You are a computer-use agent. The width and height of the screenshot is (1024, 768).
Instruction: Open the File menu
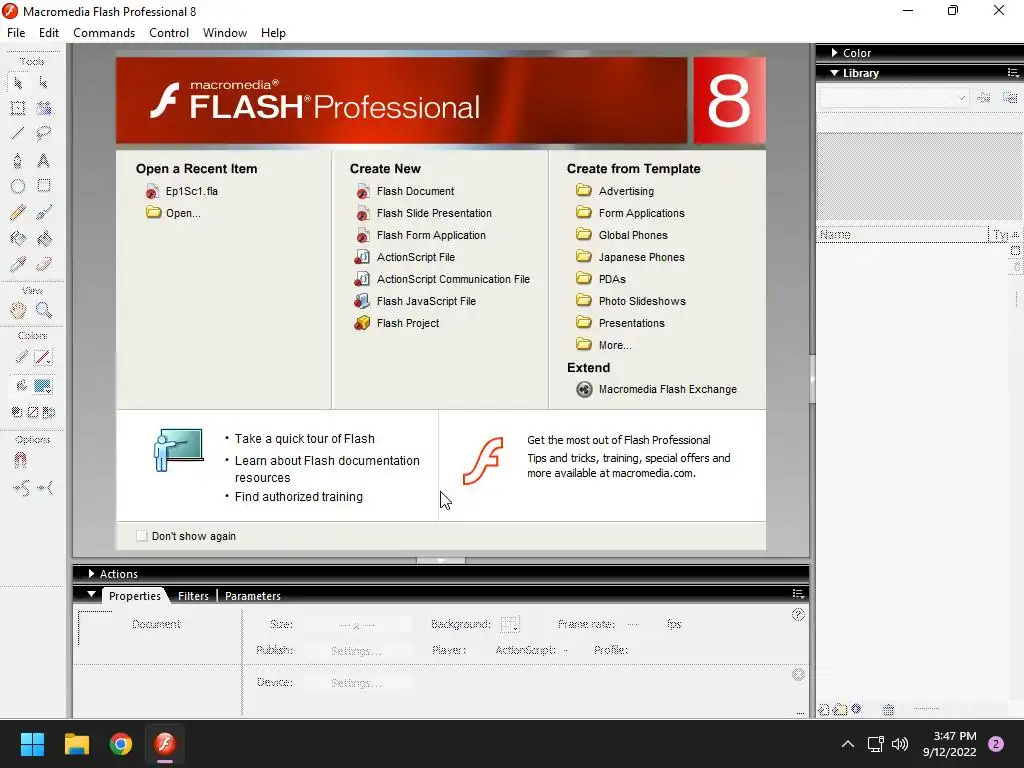tap(16, 33)
